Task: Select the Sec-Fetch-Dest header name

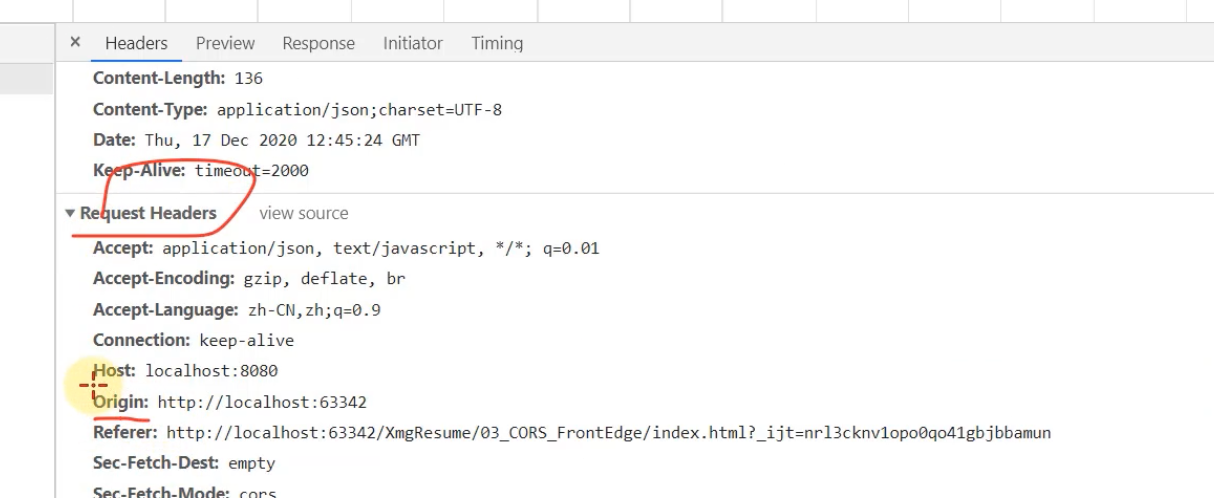Action: (x=155, y=463)
